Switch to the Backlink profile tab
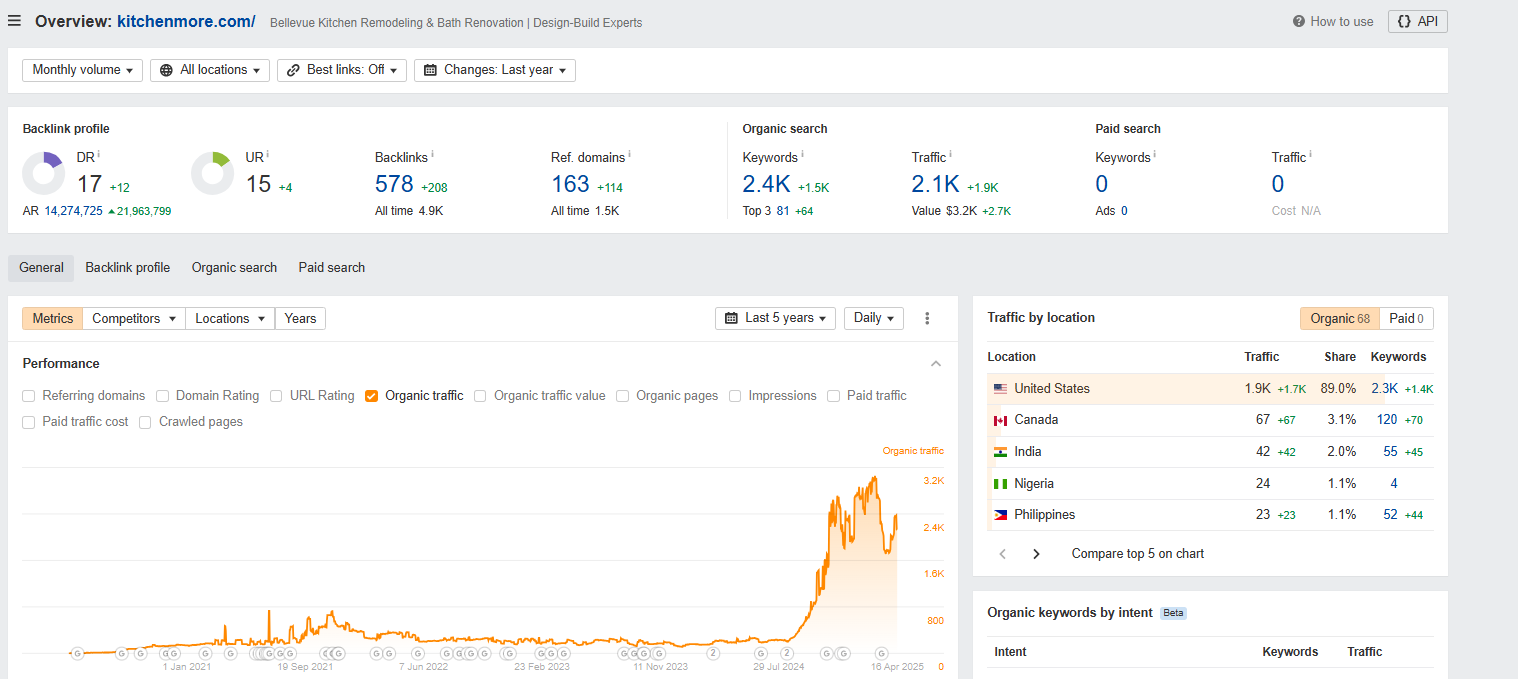The height and width of the screenshot is (679, 1518). [128, 268]
